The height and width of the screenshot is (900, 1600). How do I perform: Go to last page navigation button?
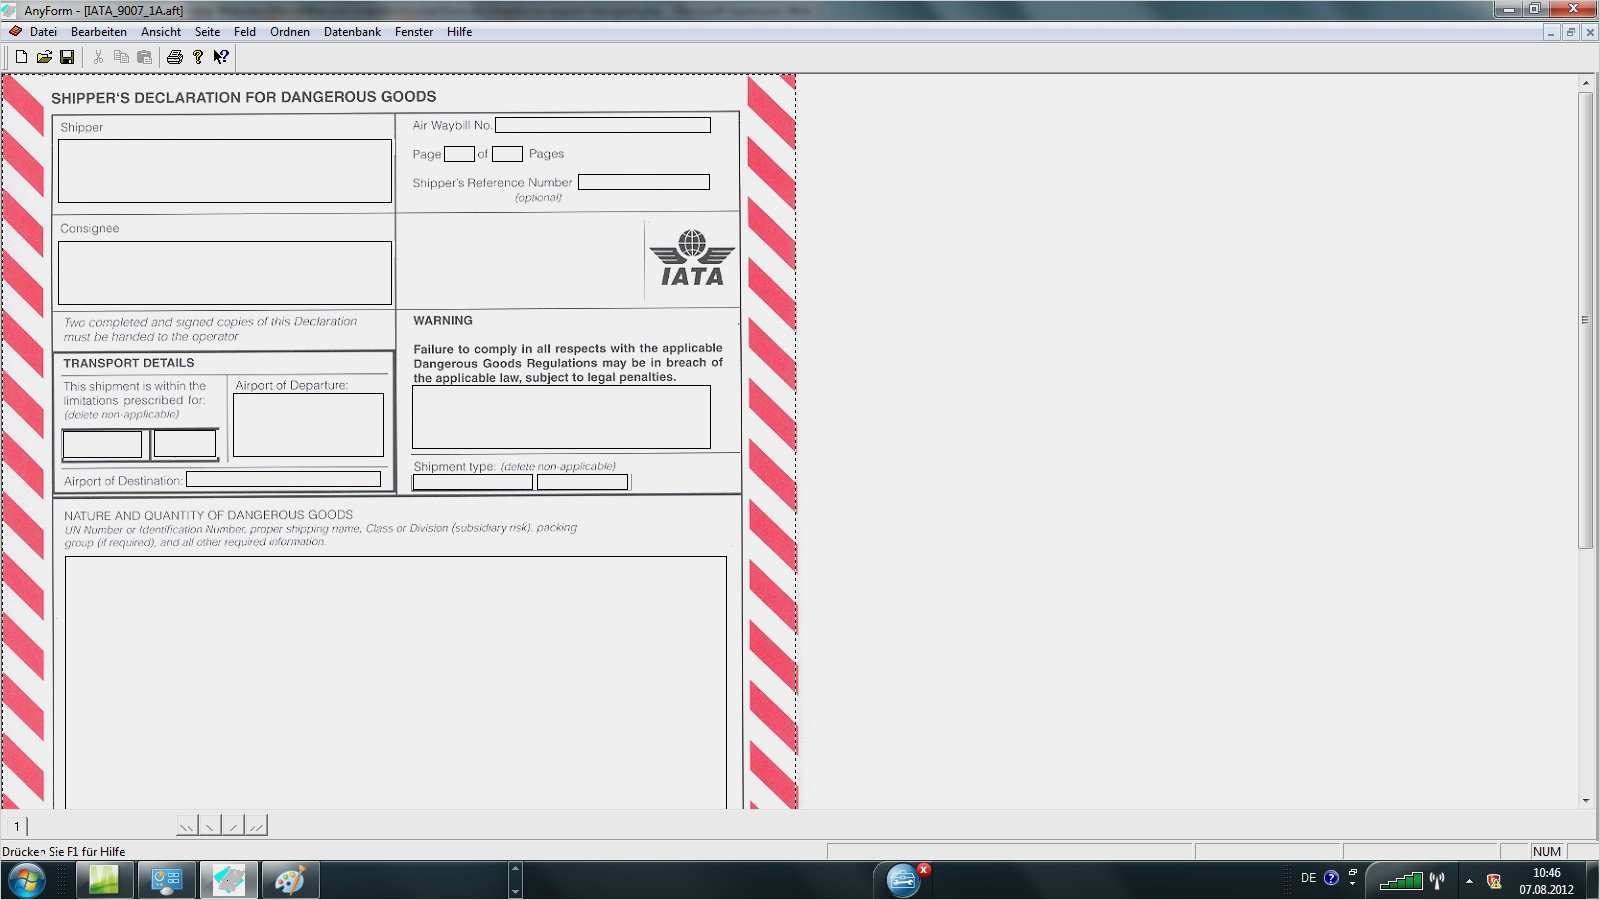point(256,826)
